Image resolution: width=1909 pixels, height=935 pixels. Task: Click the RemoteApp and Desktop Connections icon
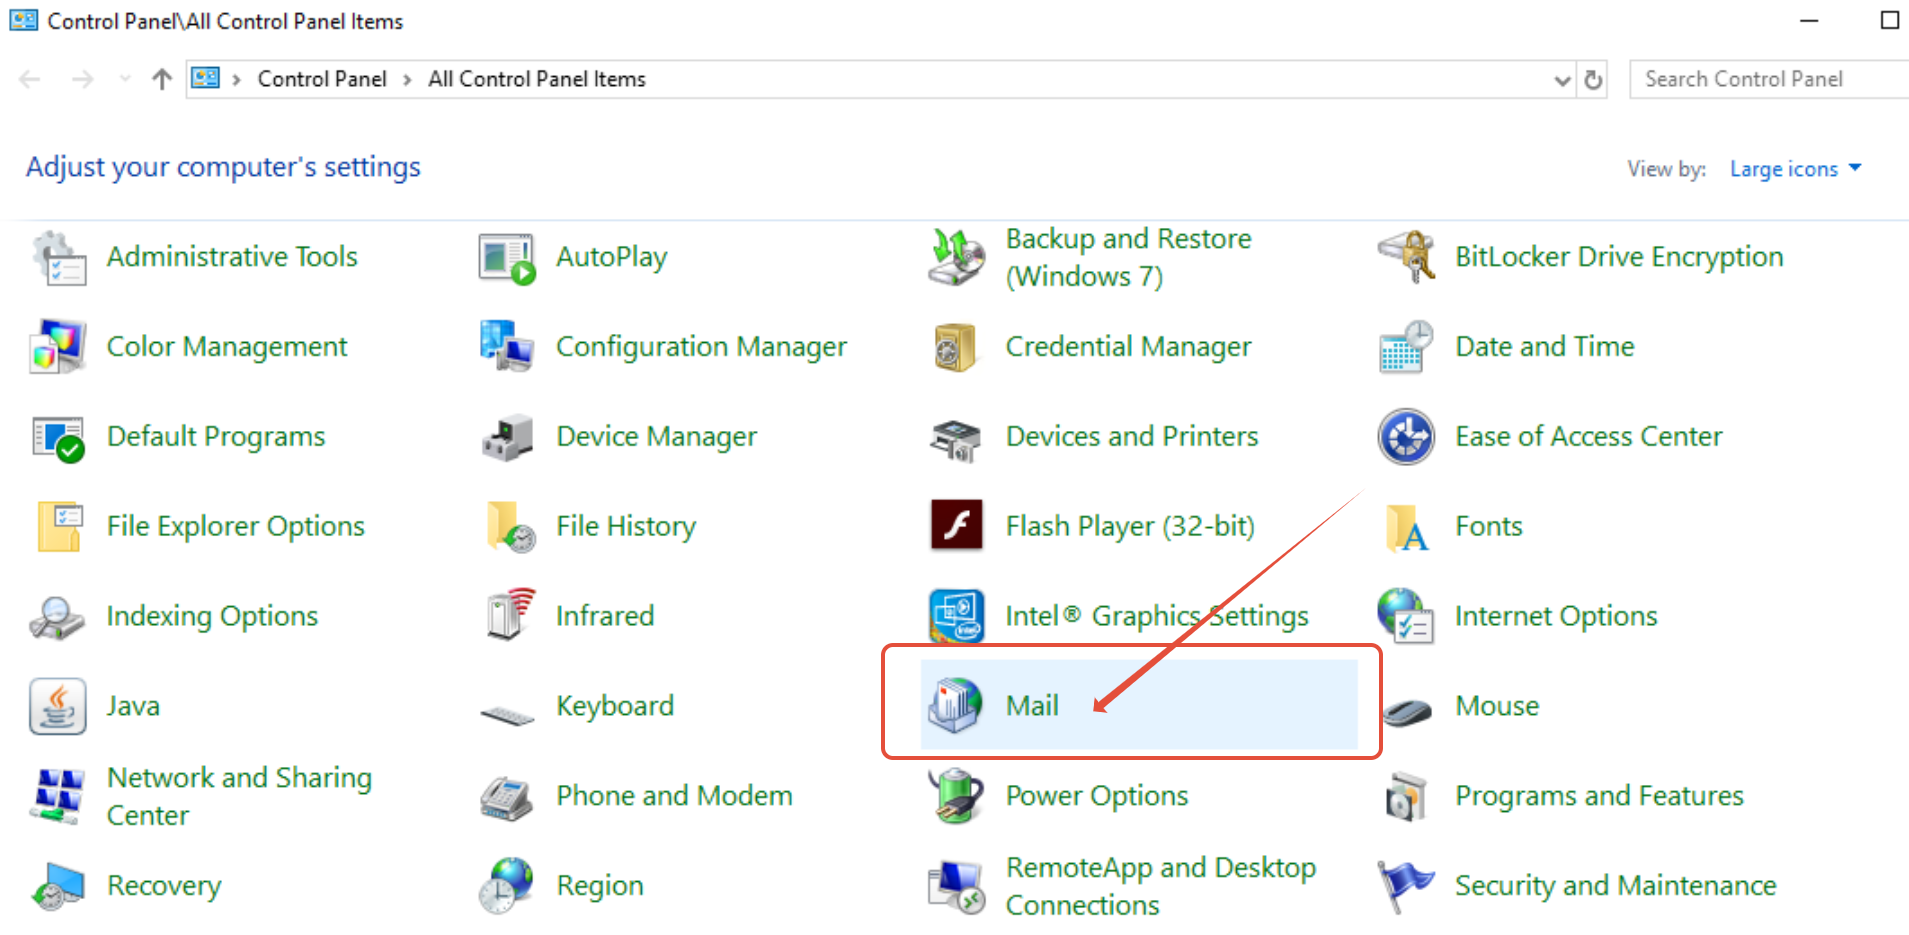point(956,887)
